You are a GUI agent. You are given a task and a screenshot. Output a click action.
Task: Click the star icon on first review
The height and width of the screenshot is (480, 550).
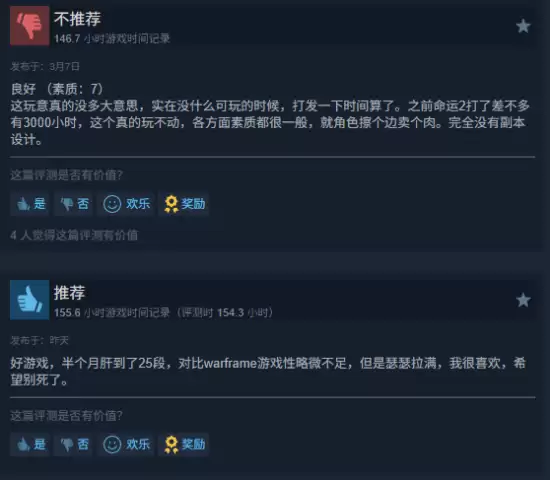click(x=523, y=26)
